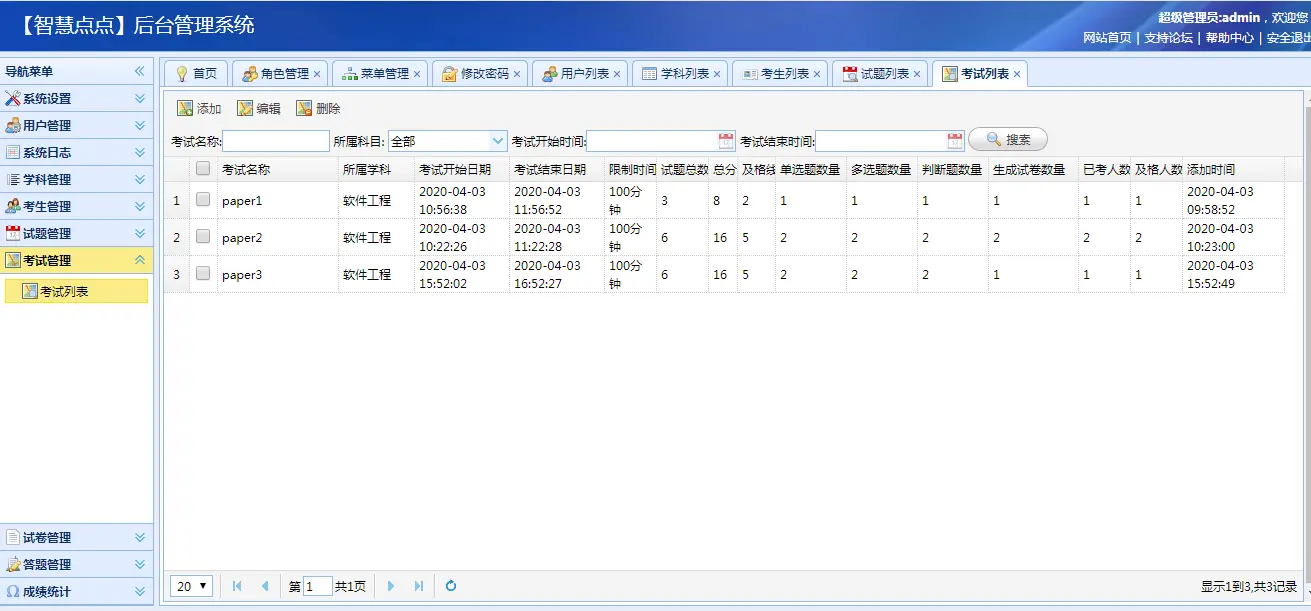
Task: Click the refresh icon in pagination bar
Action: (451, 586)
